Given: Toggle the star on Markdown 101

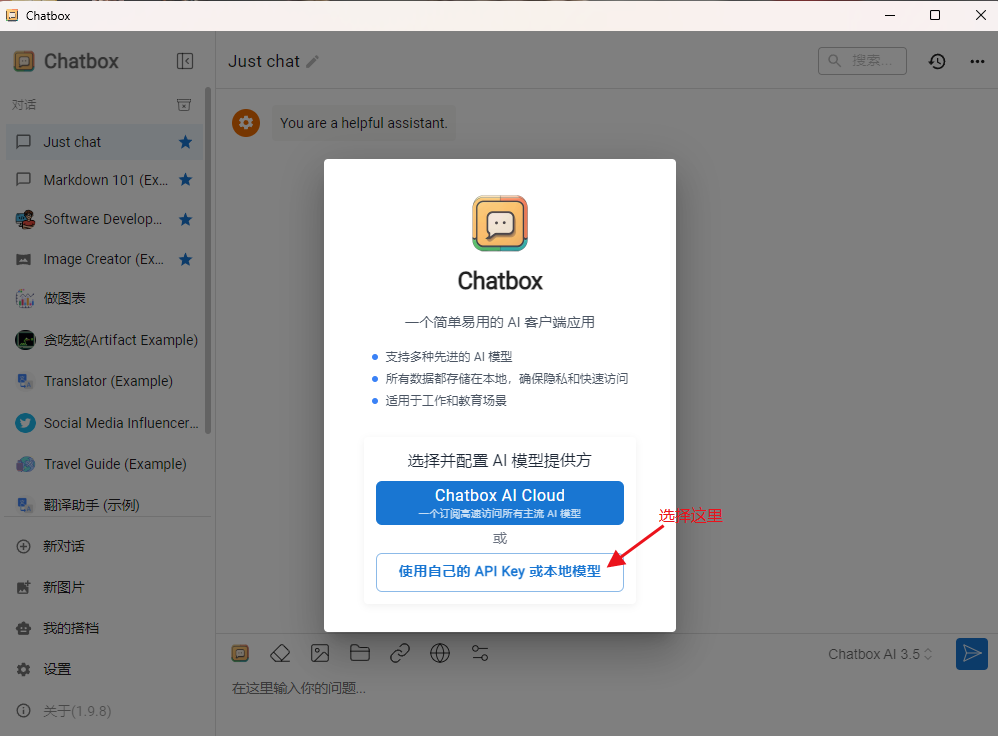Looking at the screenshot, I should 185,180.
